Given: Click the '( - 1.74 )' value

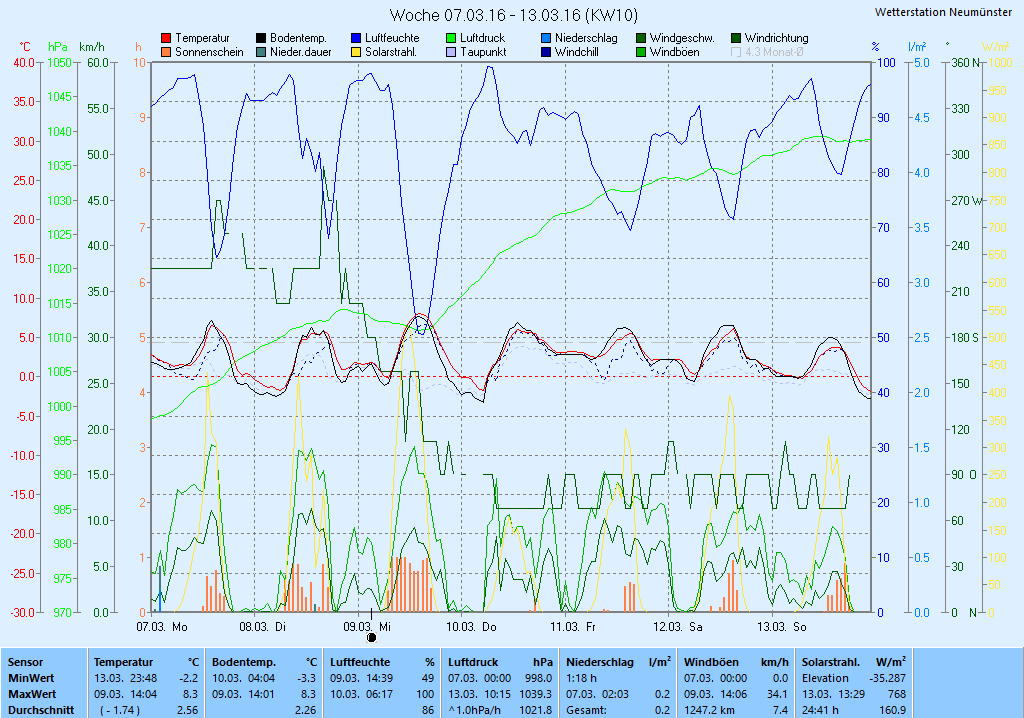Looking at the screenshot, I should pyautogui.click(x=120, y=710).
